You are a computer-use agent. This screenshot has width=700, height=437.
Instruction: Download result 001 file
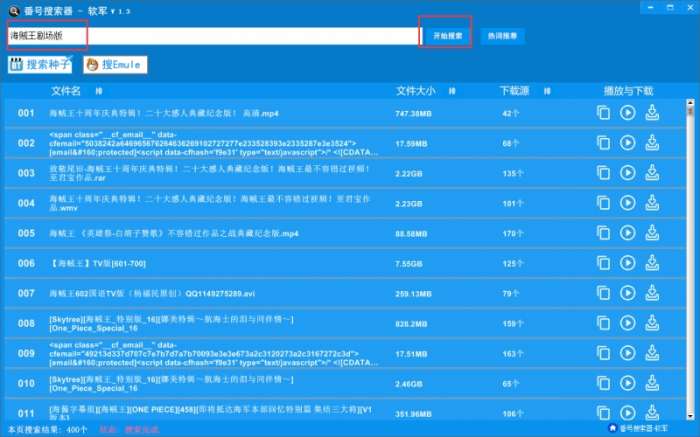[653, 113]
